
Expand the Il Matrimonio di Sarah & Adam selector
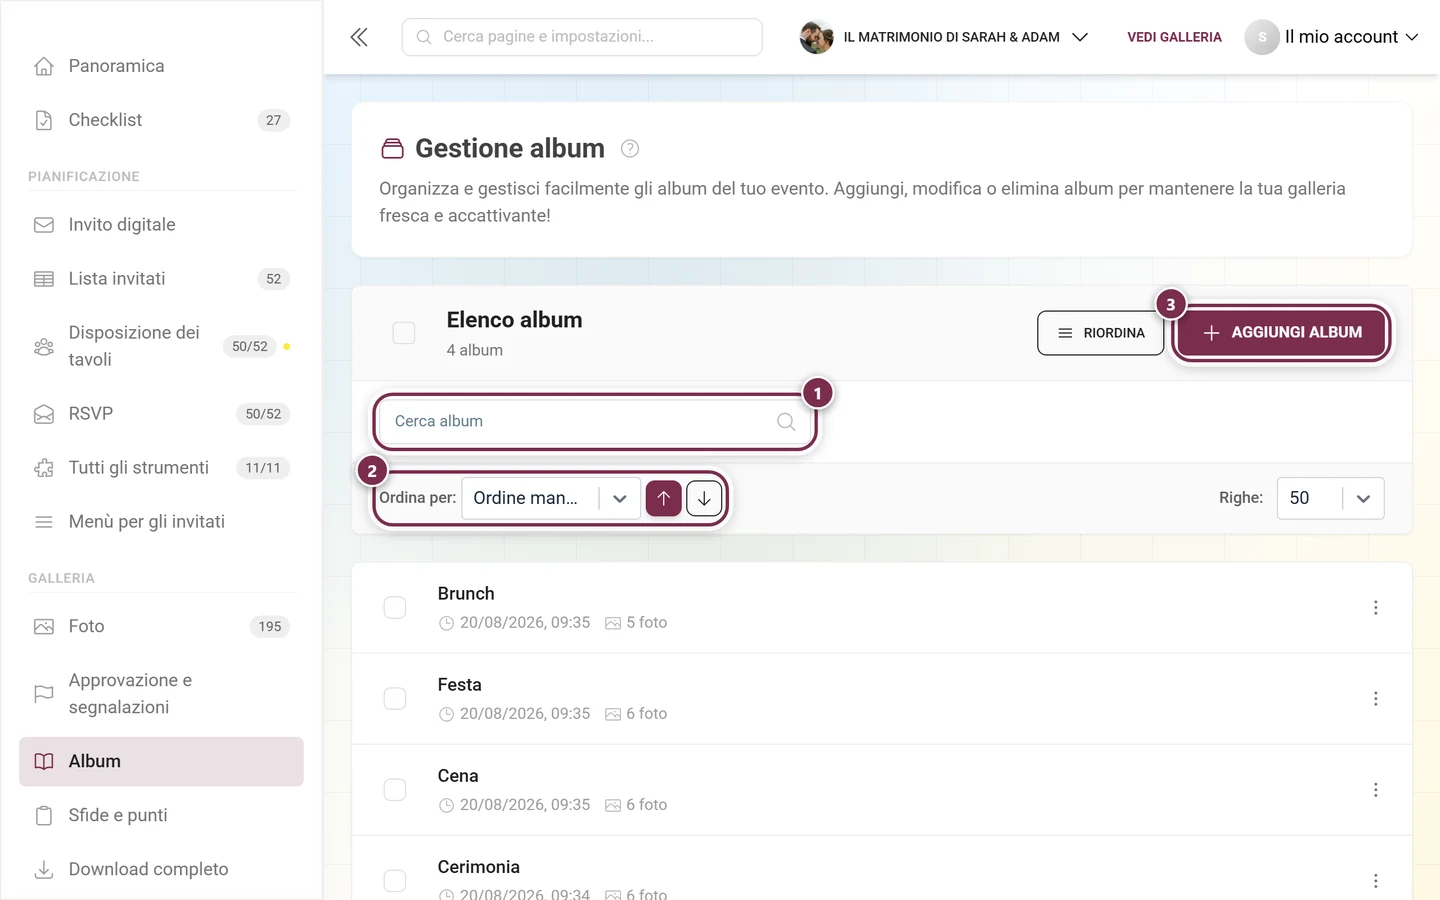tap(944, 37)
